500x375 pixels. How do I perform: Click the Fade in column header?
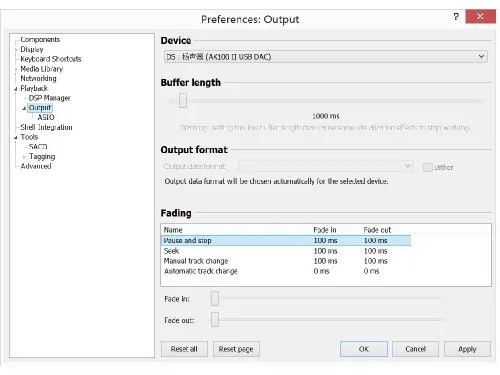[x=325, y=230]
